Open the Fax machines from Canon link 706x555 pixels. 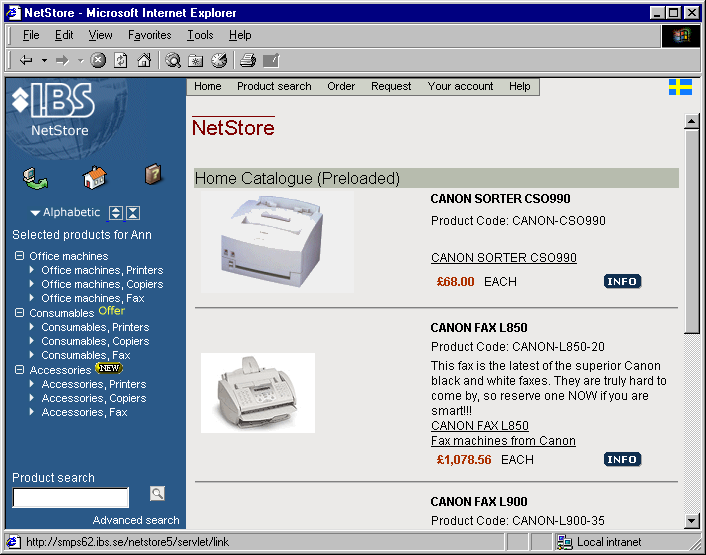pos(503,441)
